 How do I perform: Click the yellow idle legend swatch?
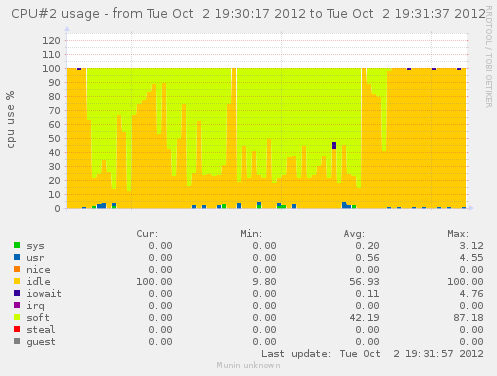(17, 281)
